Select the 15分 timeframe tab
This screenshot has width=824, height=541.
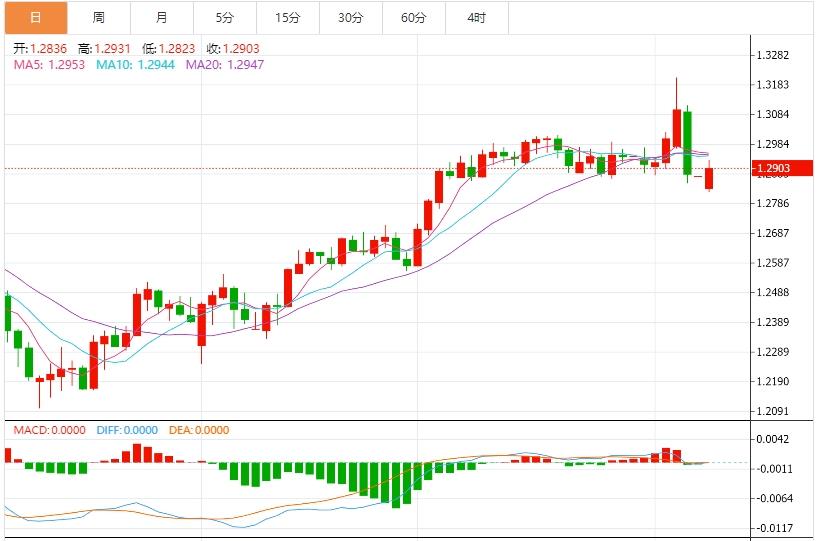point(288,18)
